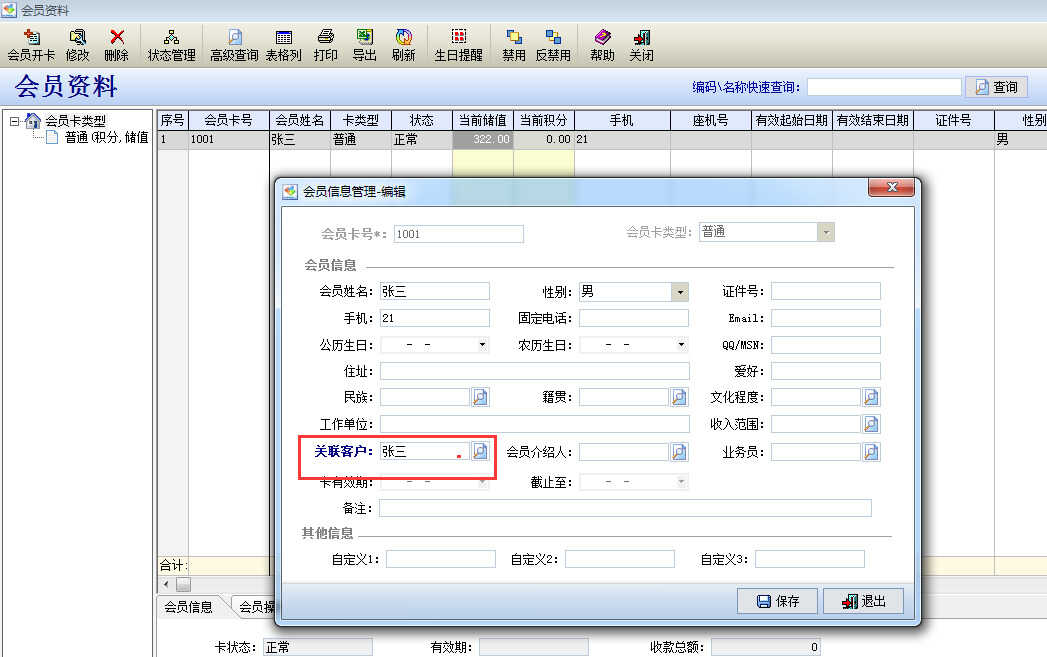Click the 备注 input field
Screen dimensions: 1047x657
pyautogui.click(x=626, y=508)
